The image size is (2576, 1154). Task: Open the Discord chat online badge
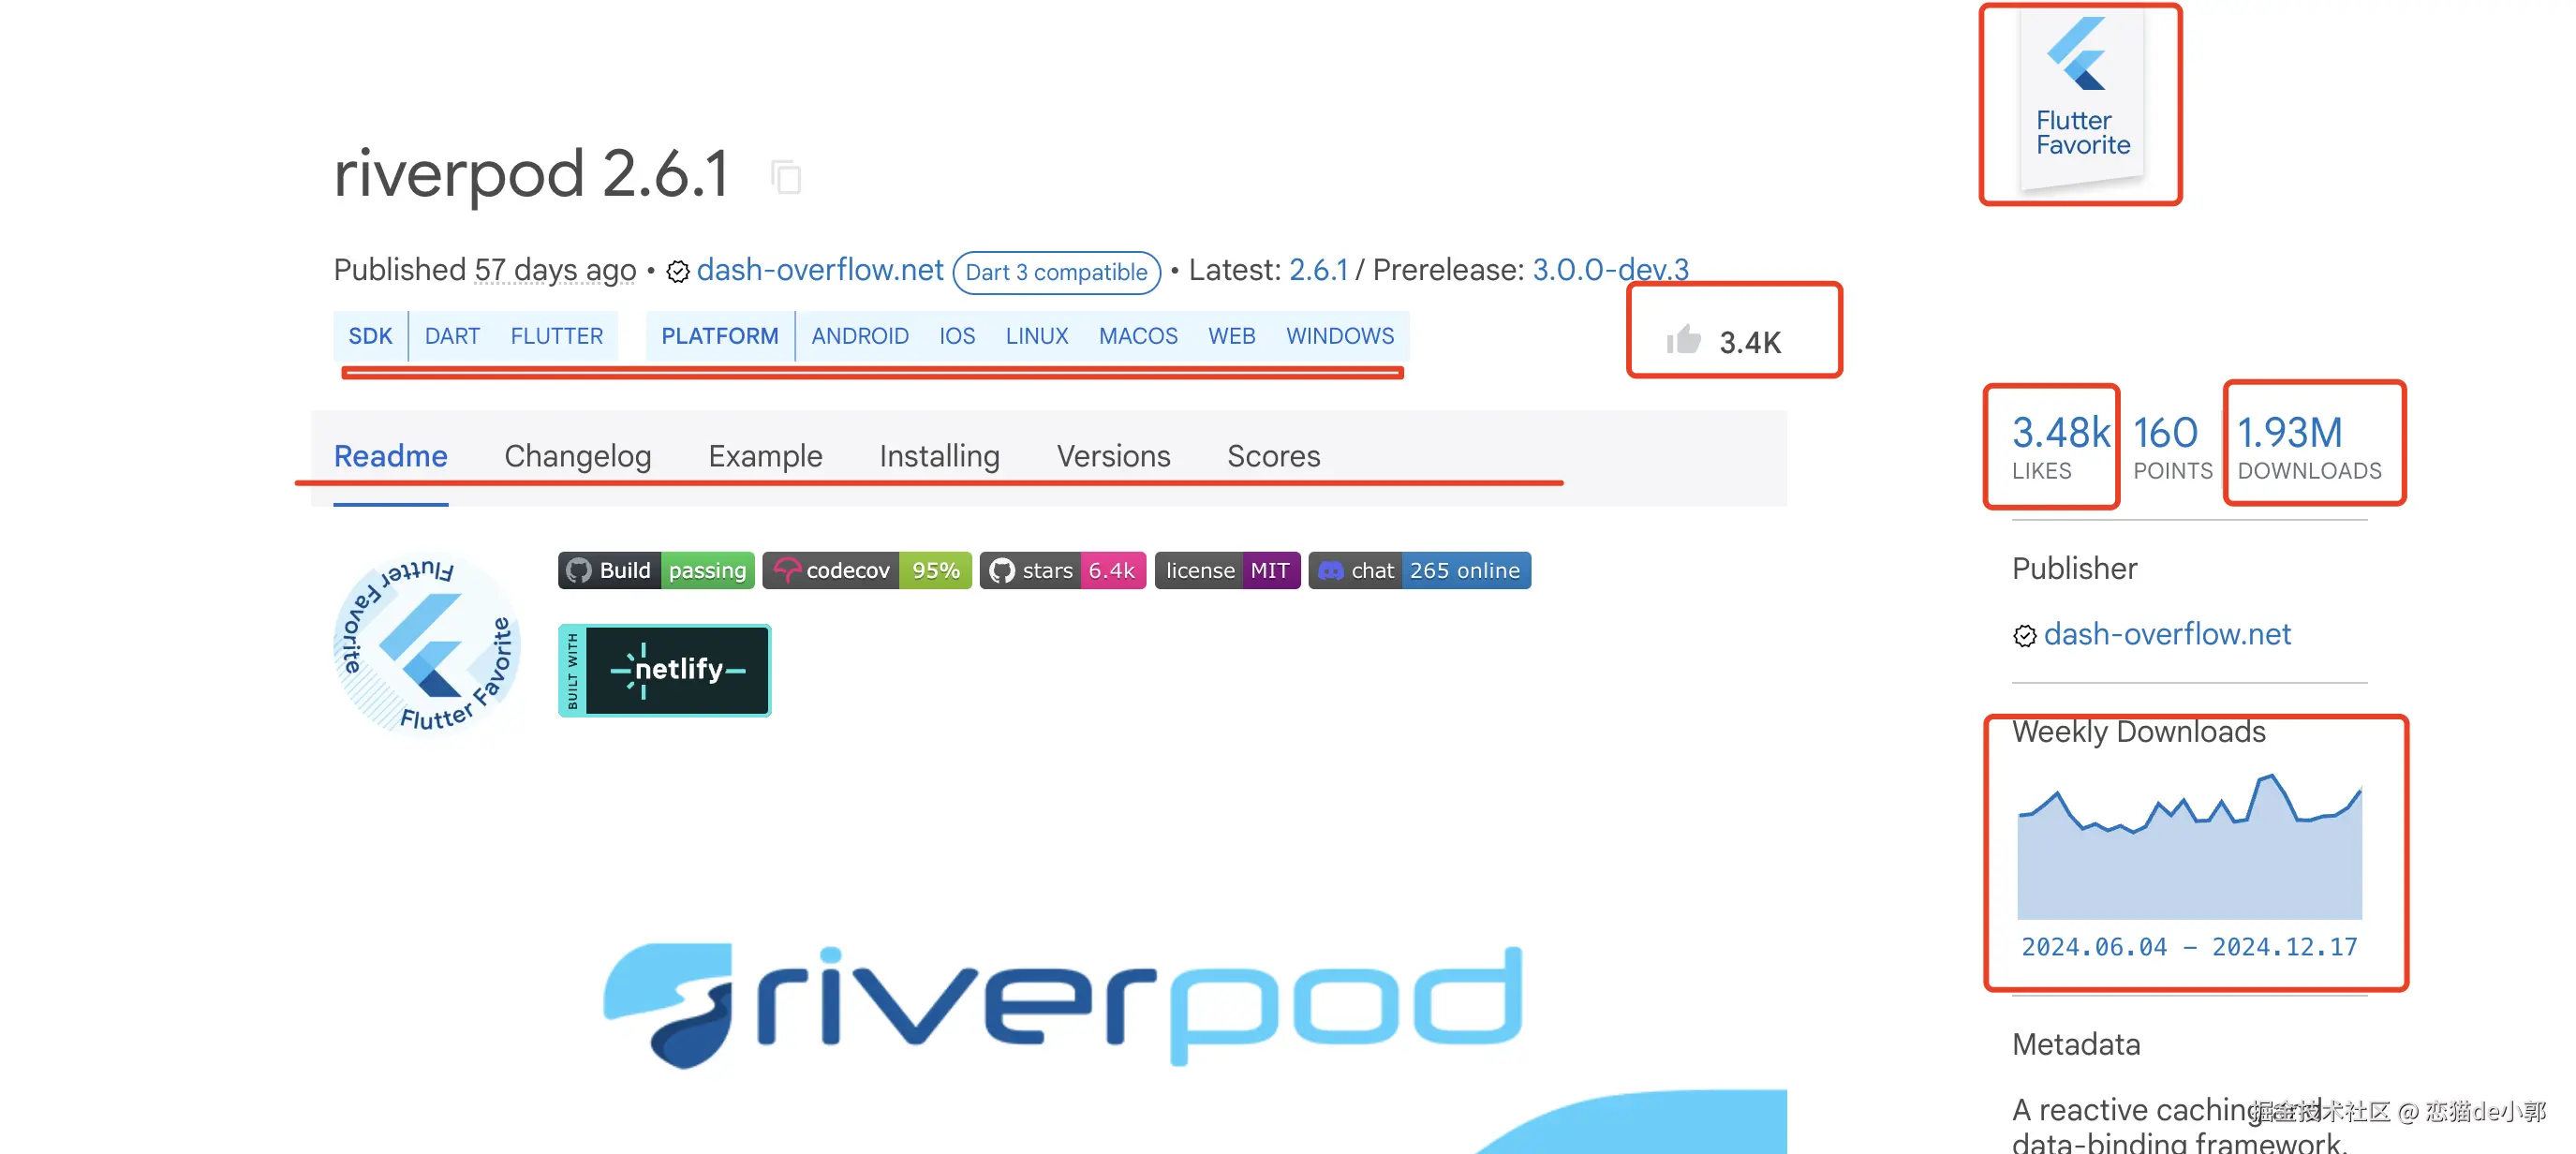pos(1418,570)
